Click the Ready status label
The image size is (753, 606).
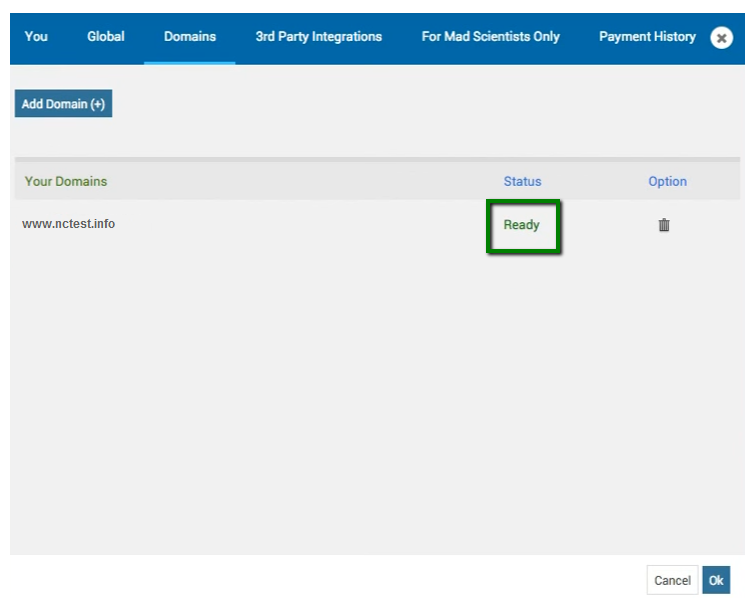click(x=522, y=225)
